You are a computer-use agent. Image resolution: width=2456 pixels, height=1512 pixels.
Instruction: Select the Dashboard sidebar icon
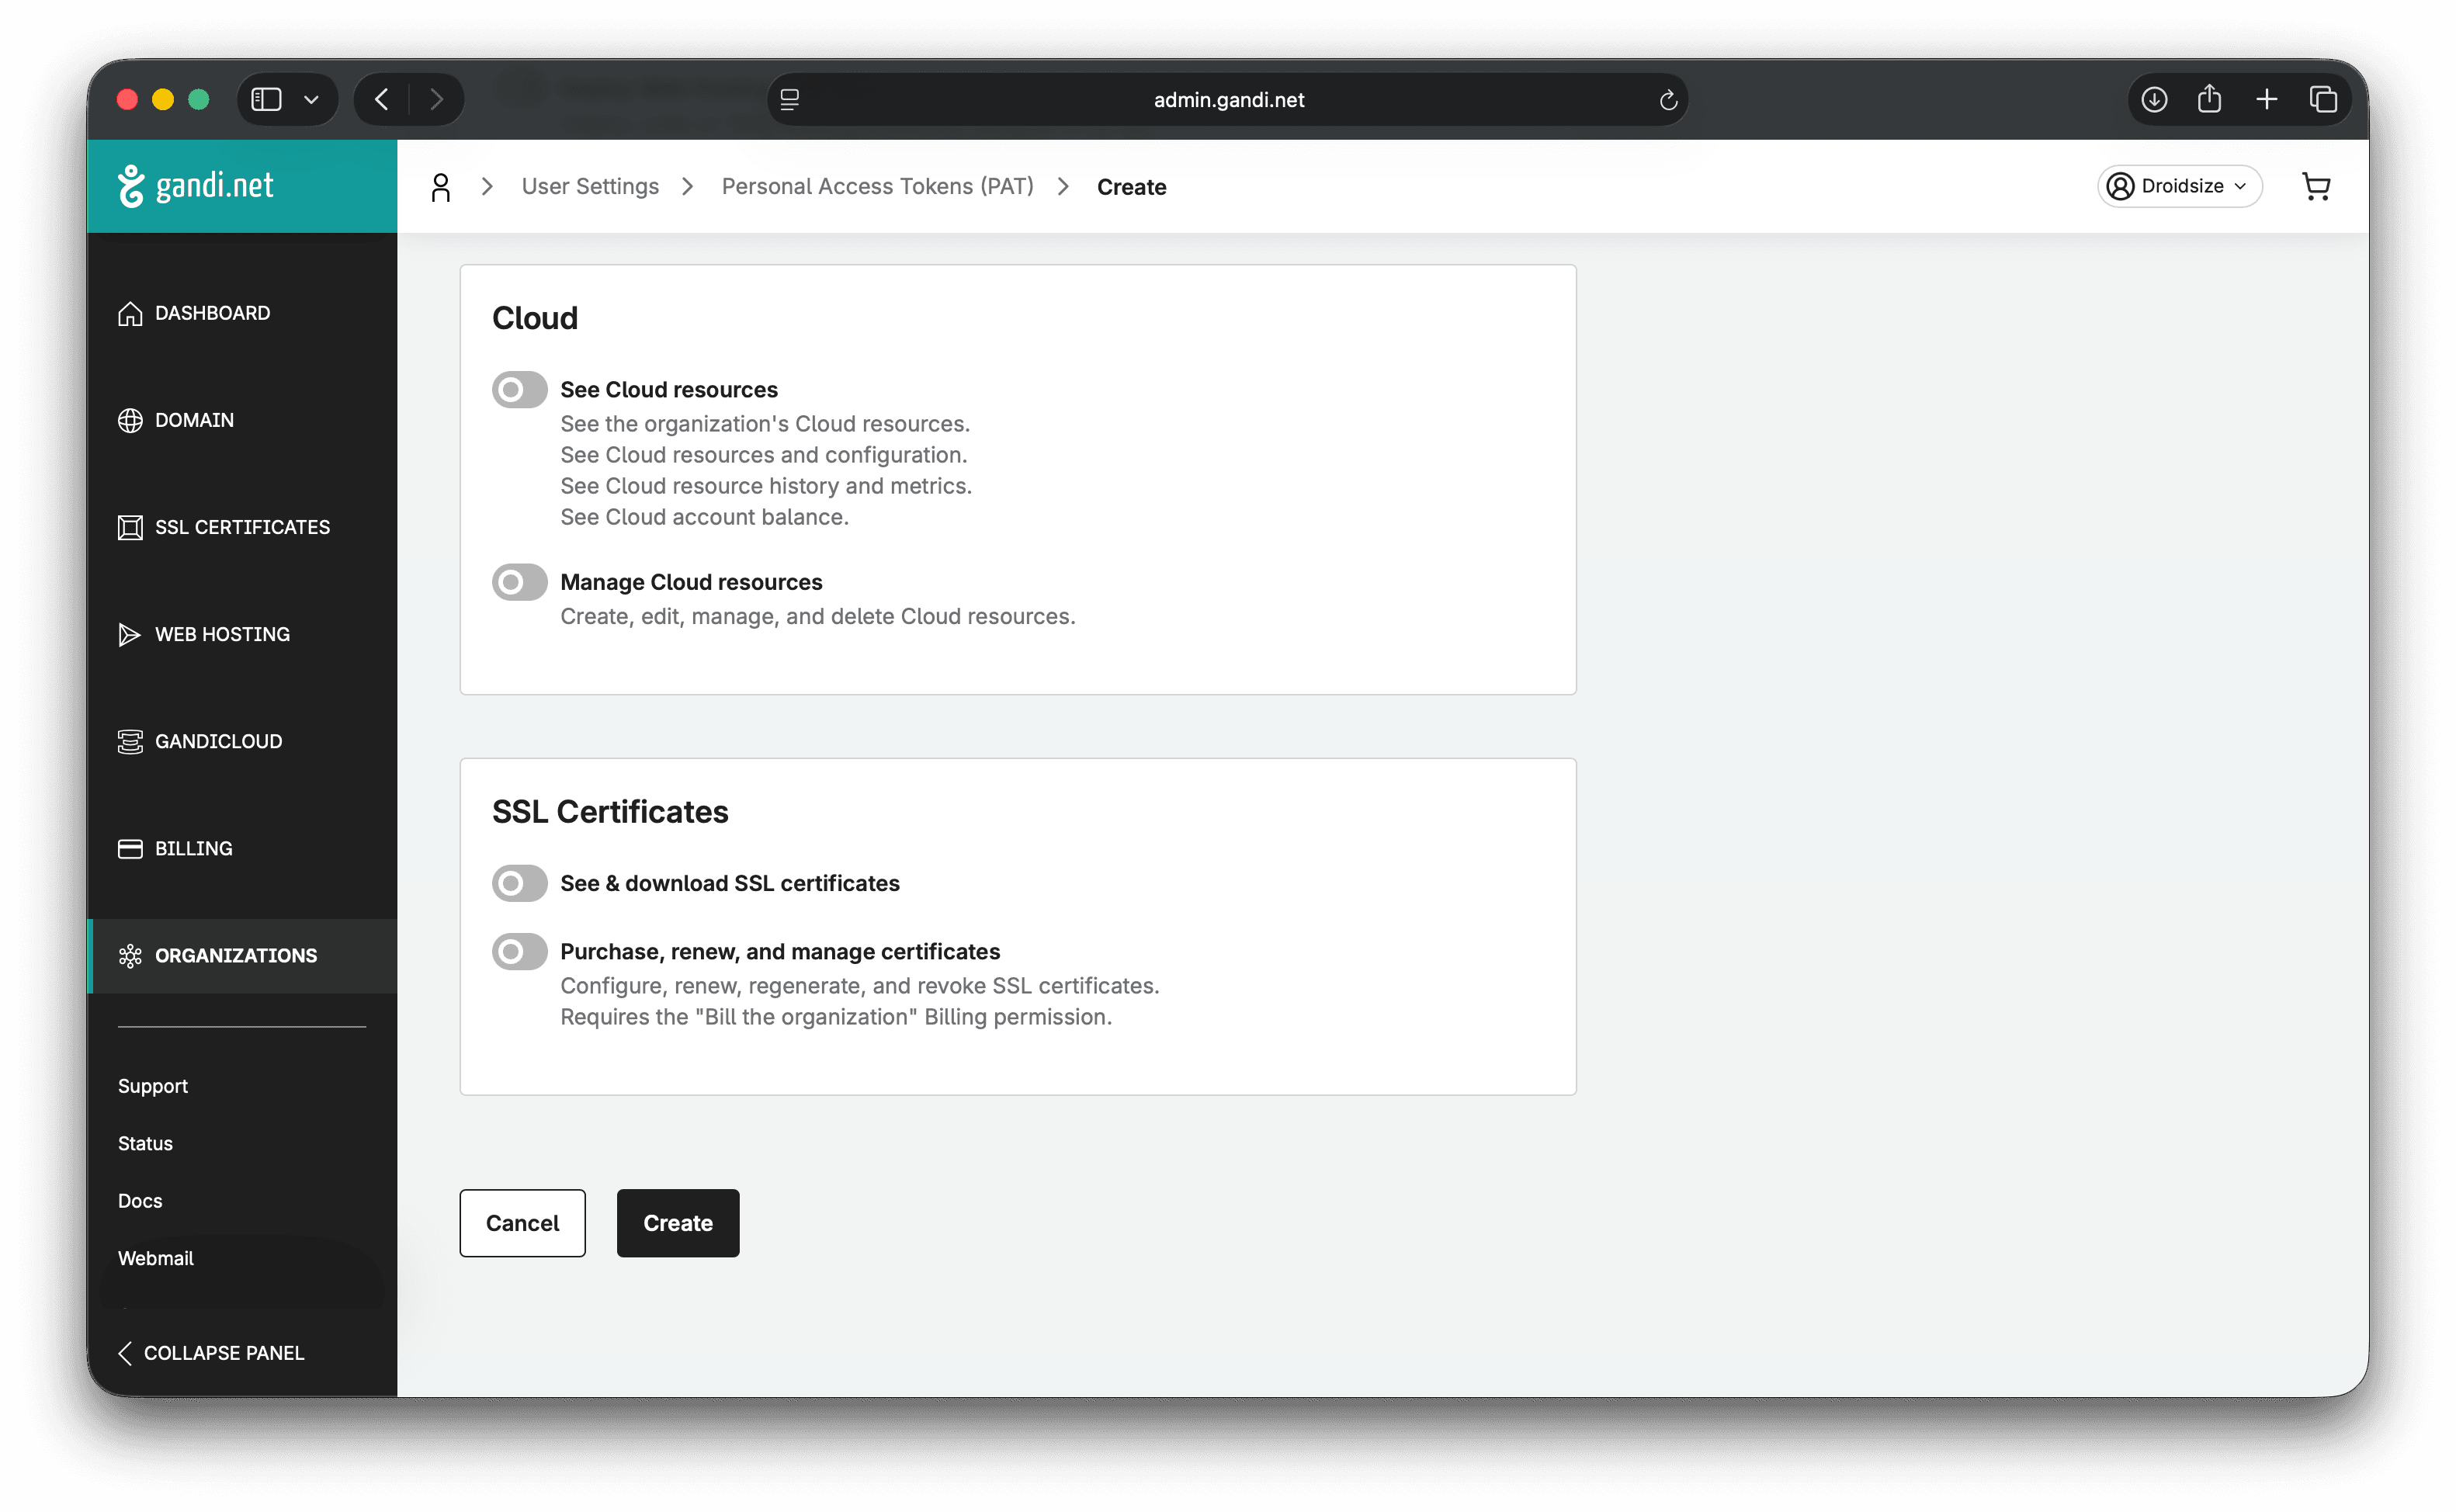(130, 313)
